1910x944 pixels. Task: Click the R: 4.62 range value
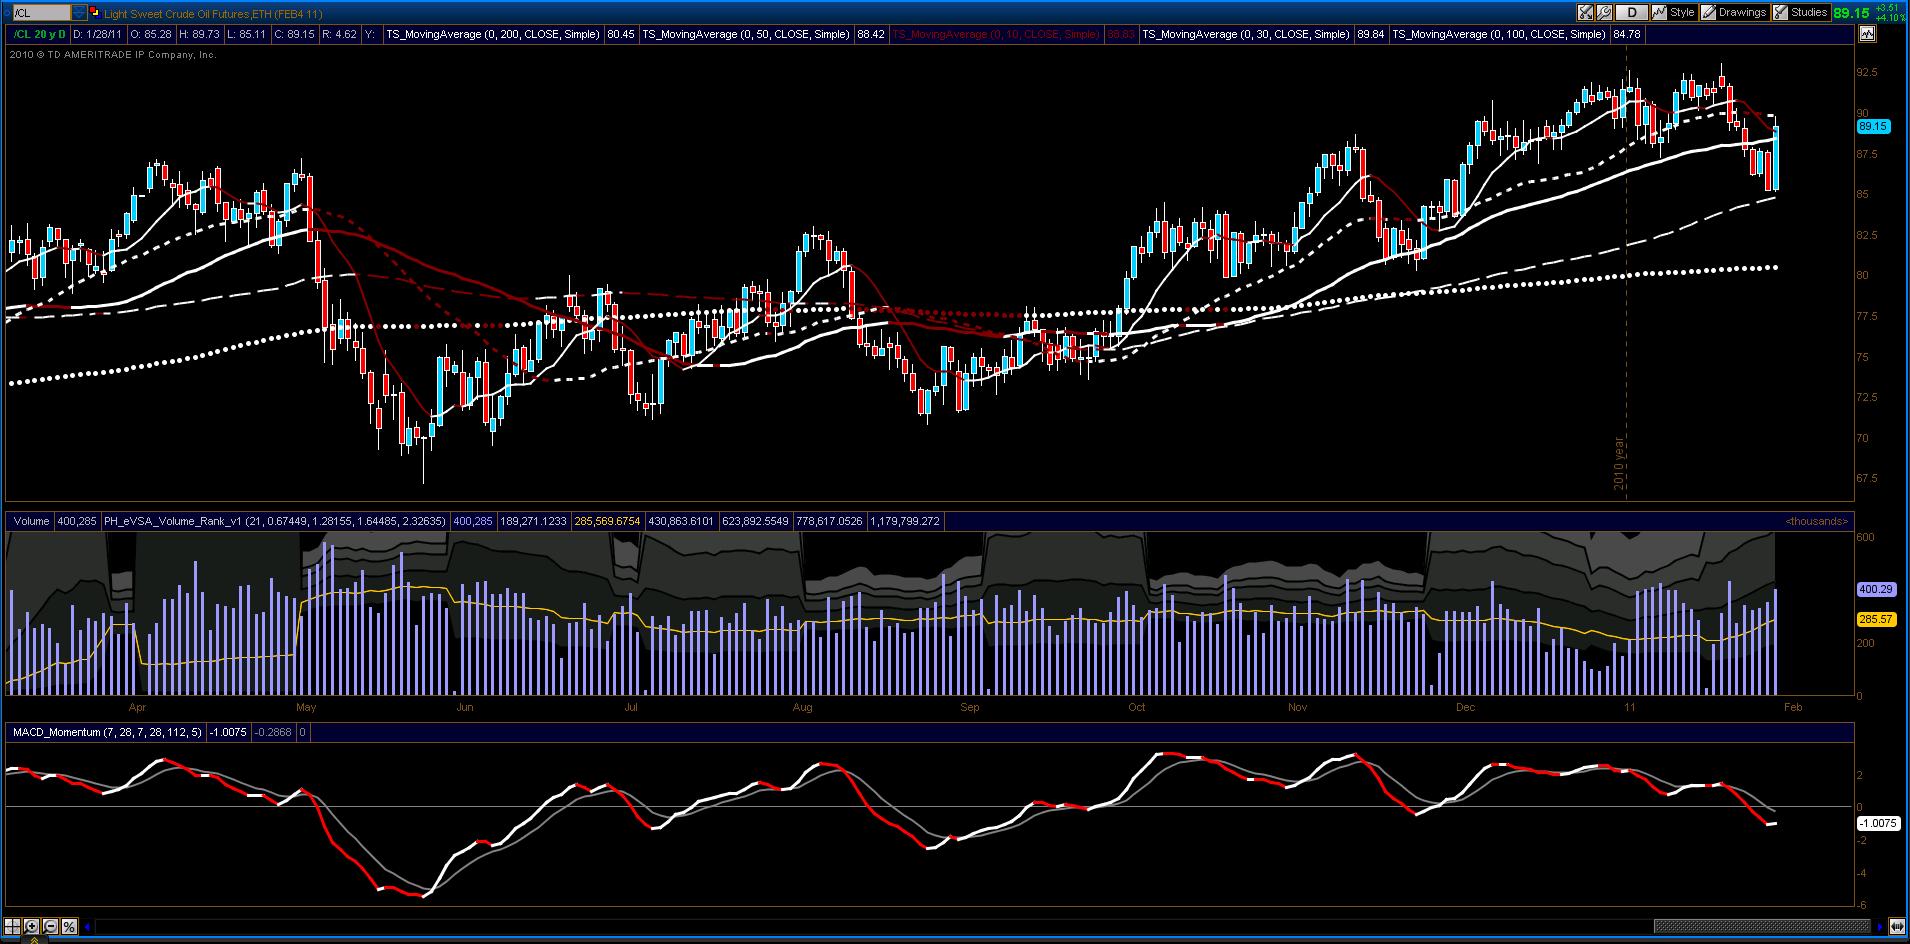pos(340,34)
